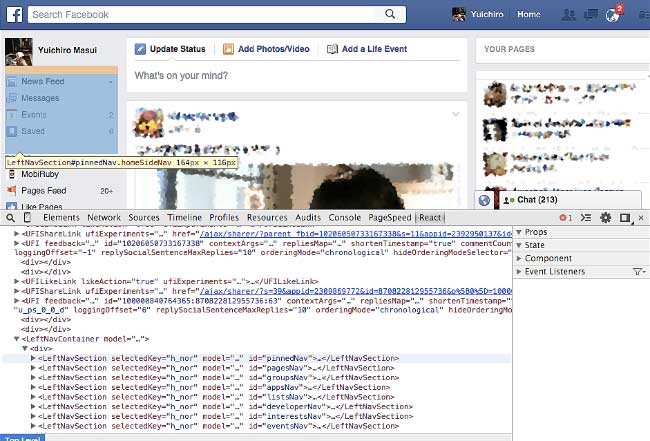The width and height of the screenshot is (650, 441).
Task: Expand the groupsNav LeftNavSection node
Action: (x=34, y=378)
